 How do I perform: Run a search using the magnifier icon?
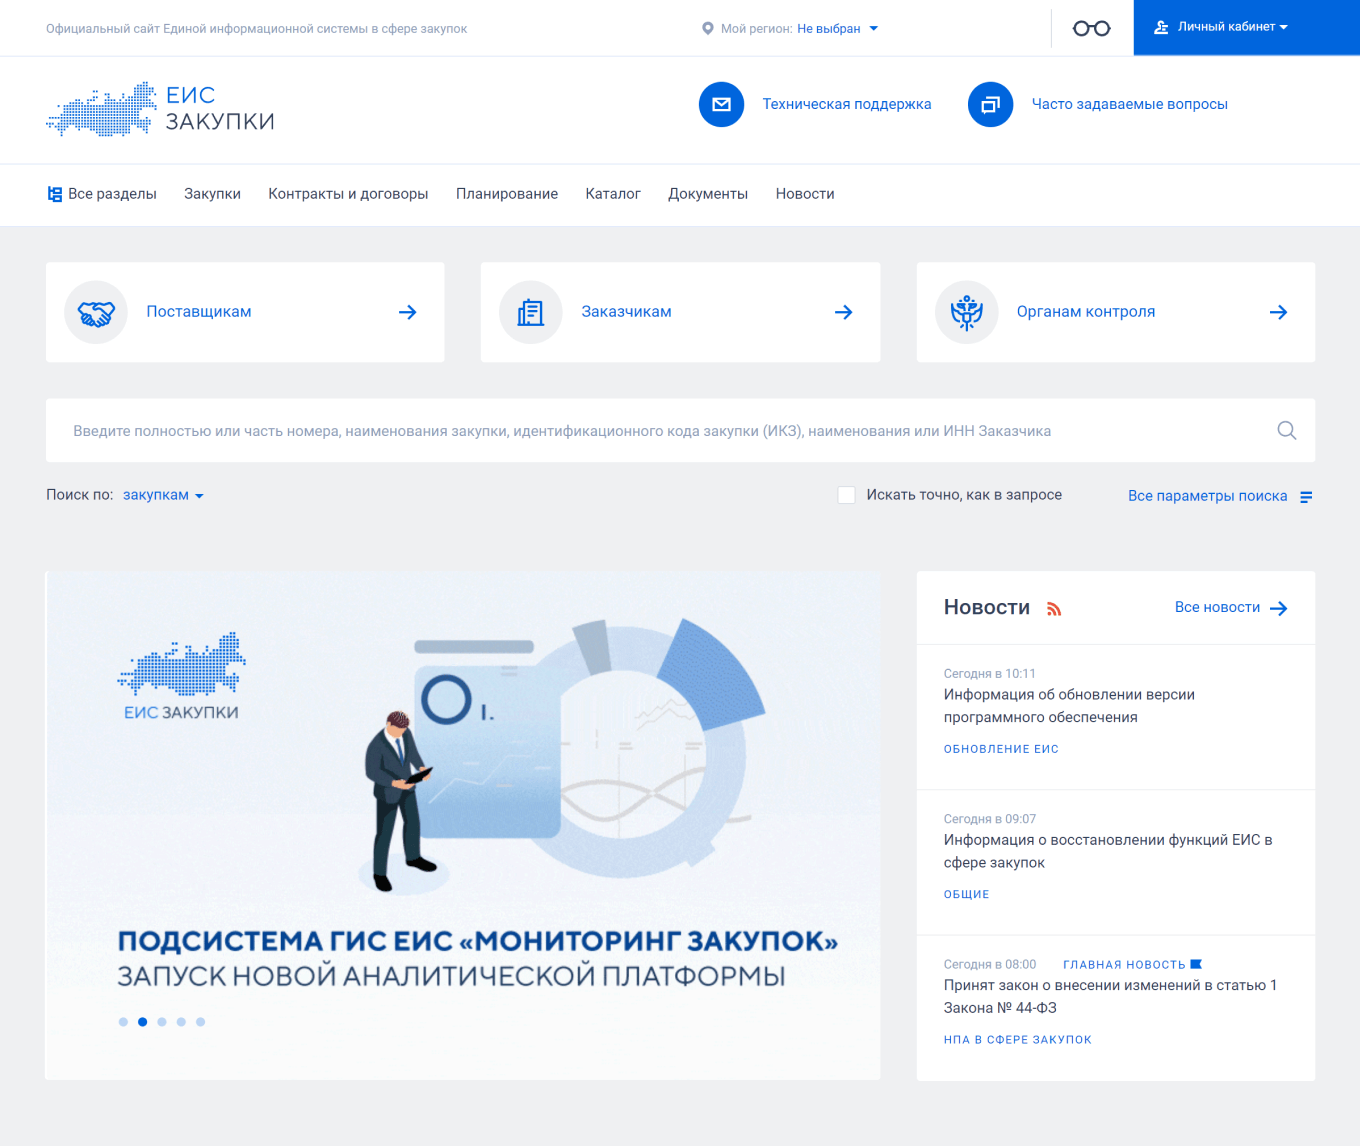(x=1287, y=431)
